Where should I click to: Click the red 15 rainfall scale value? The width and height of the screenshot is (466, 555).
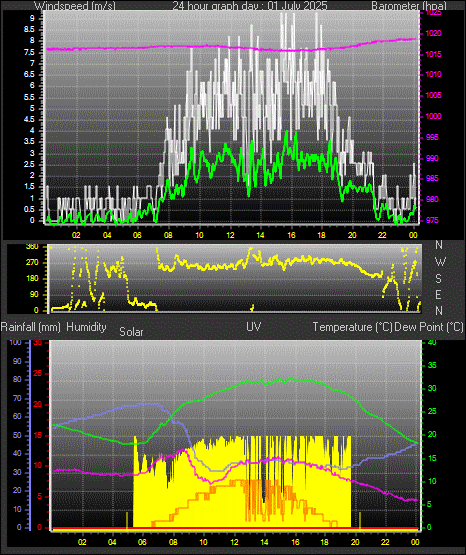pos(38,435)
